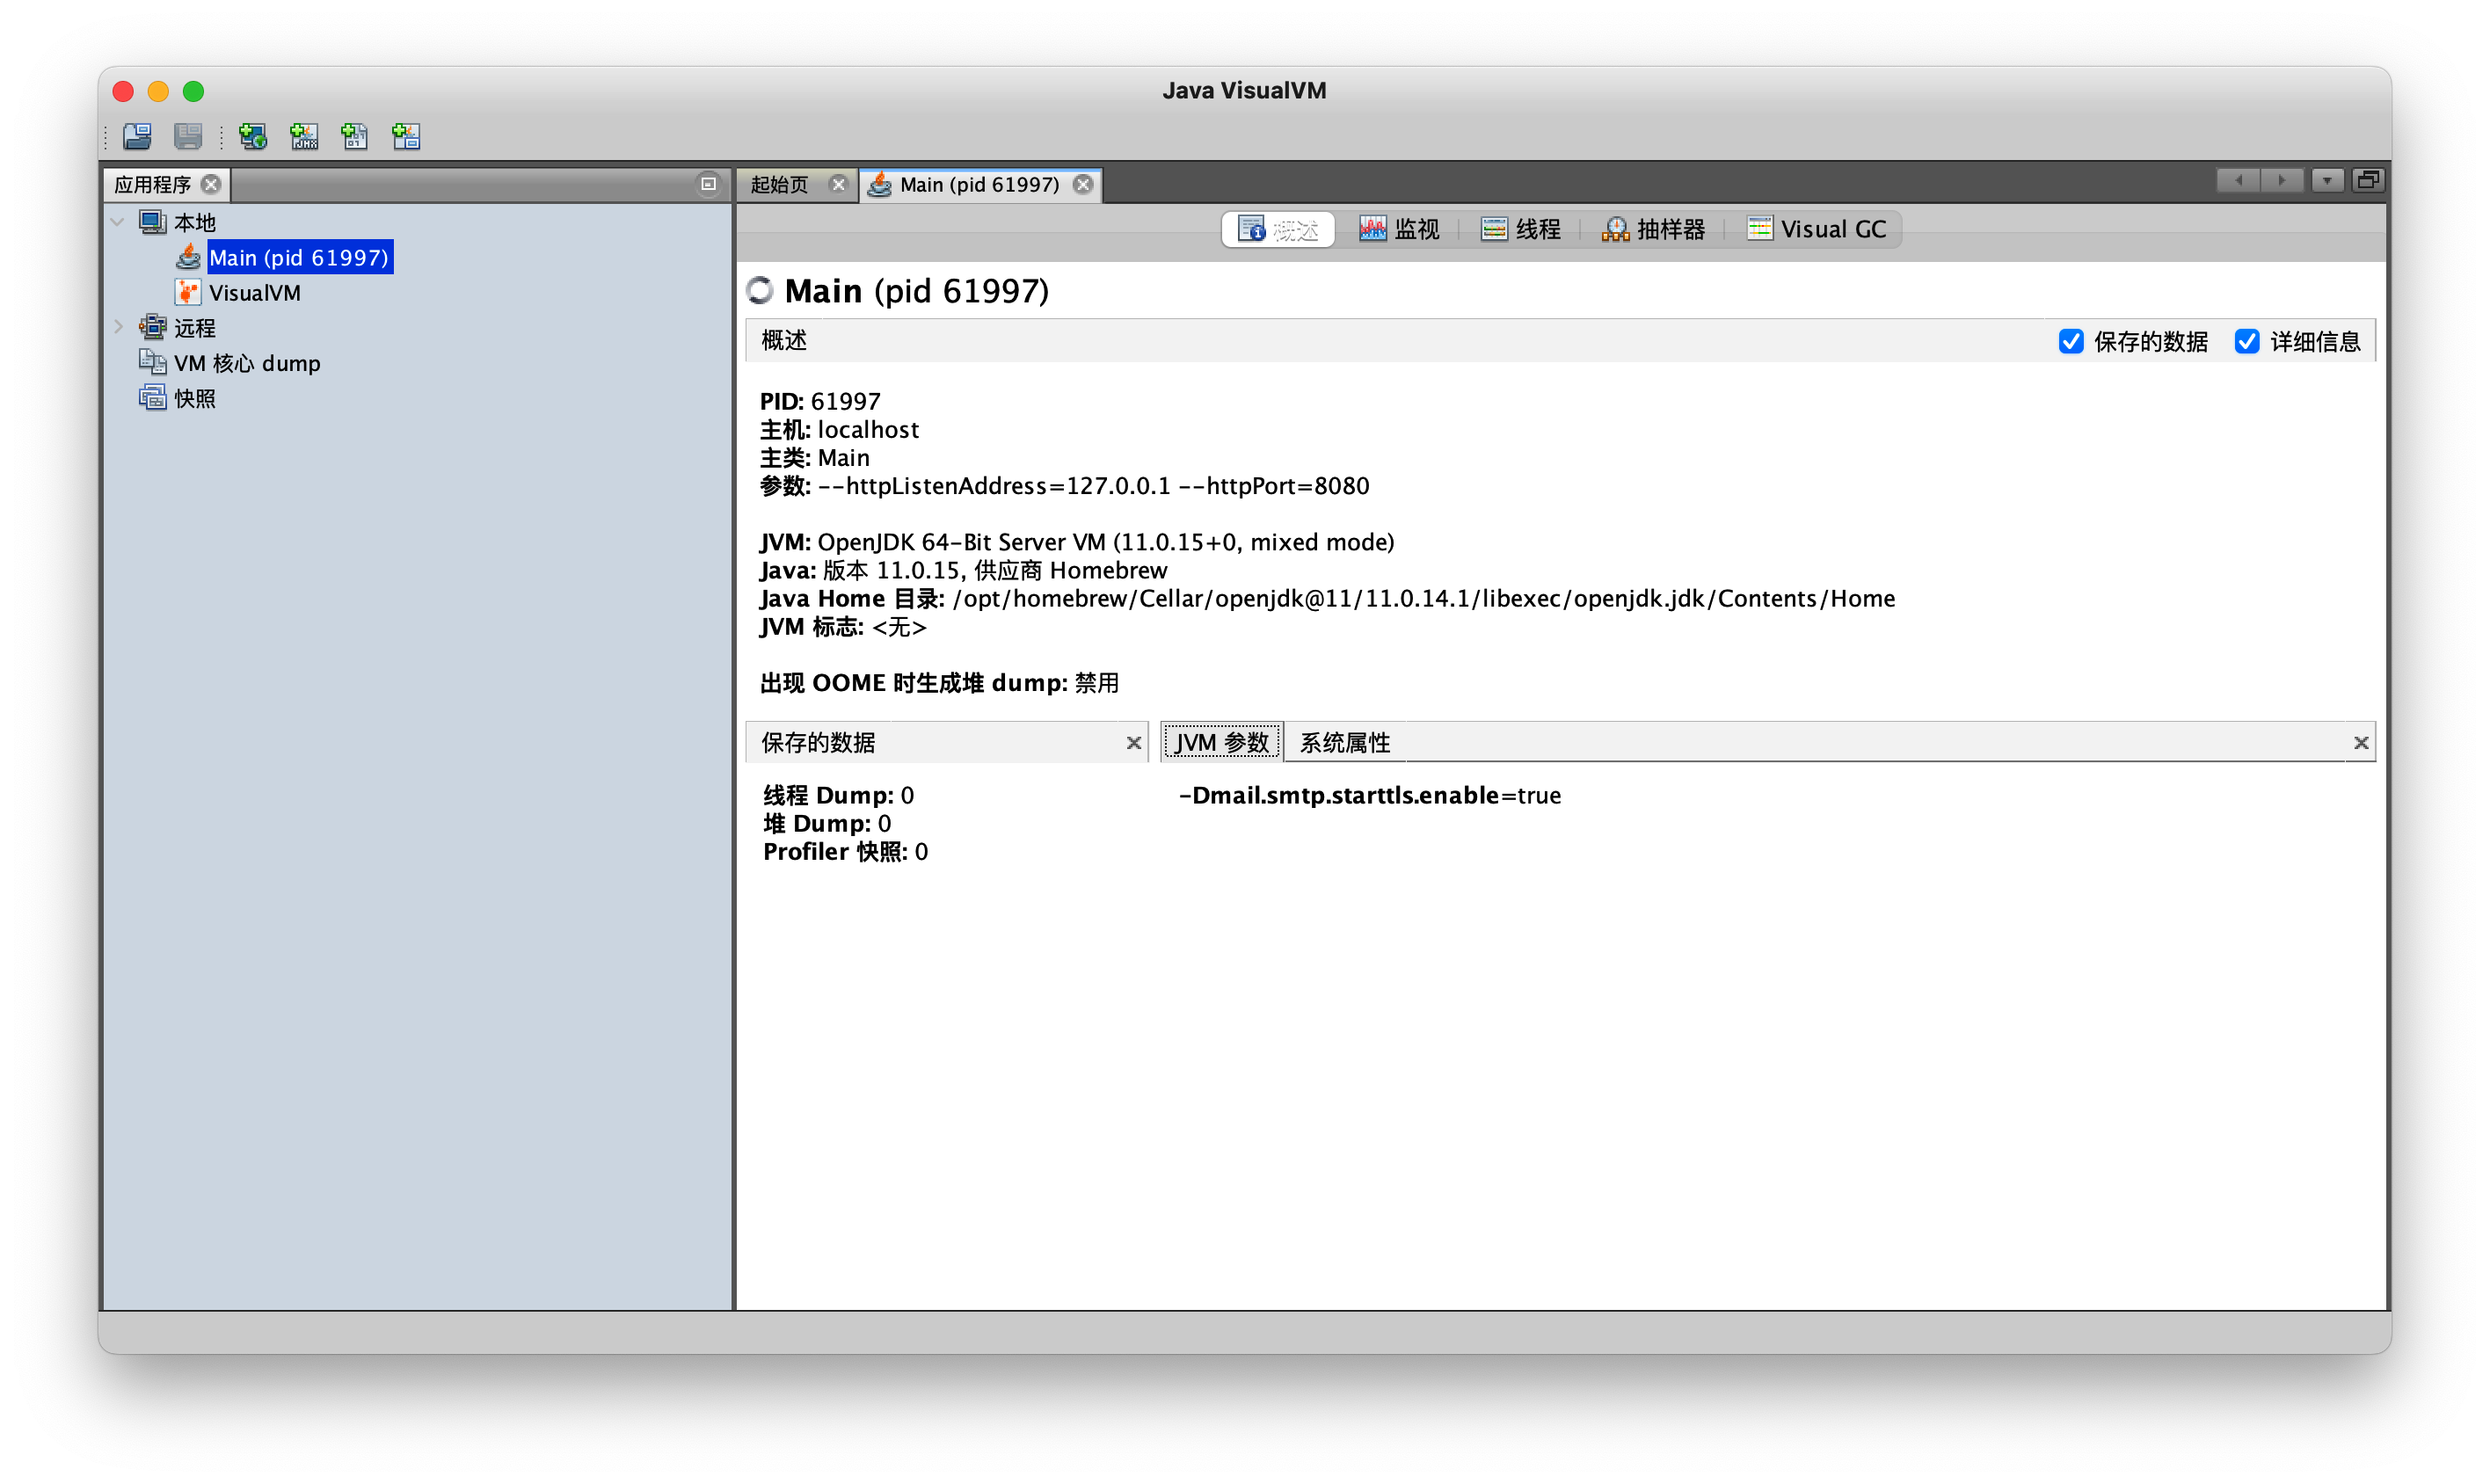Screen dimensions: 2490x1484
Task: Click Add Remote Host toolbar icon
Action: 253,136
